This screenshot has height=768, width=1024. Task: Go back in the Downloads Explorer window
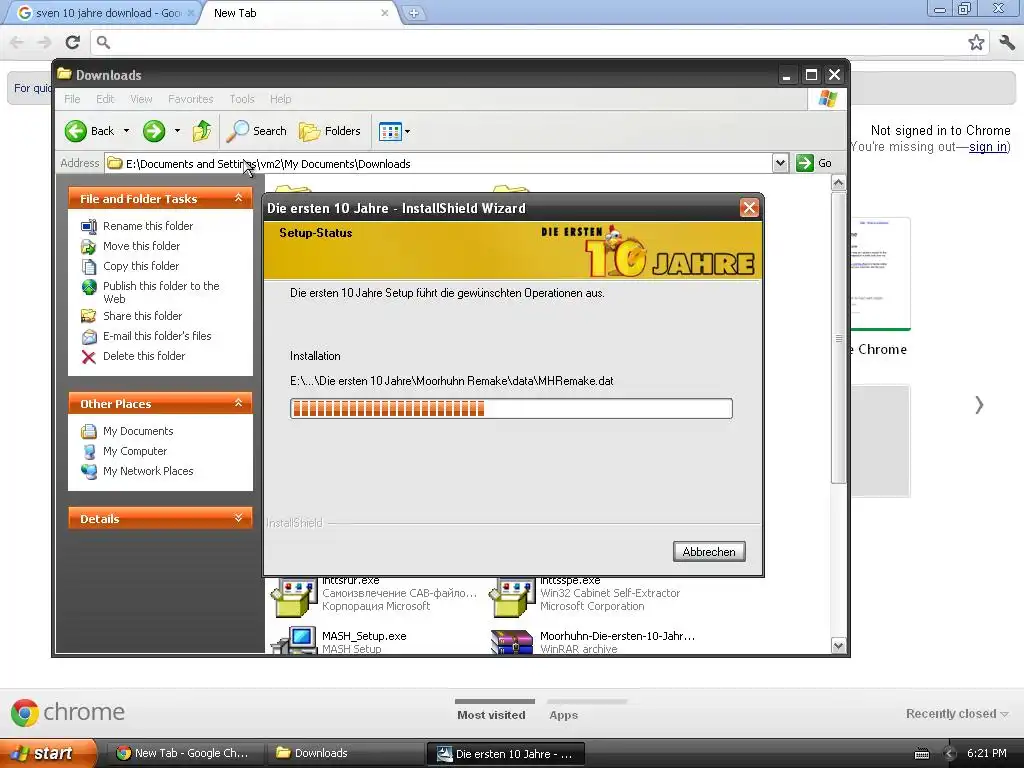coord(90,131)
